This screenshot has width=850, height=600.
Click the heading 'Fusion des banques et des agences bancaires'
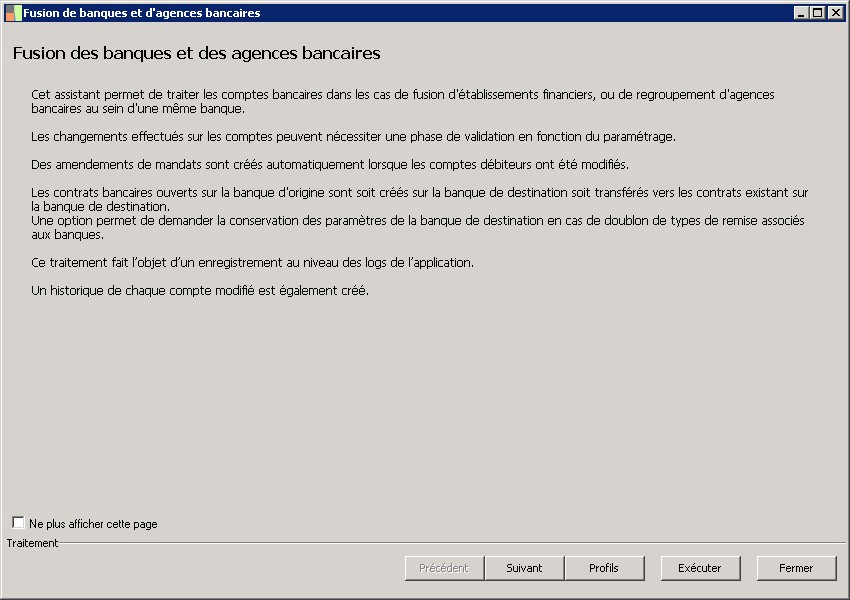pyautogui.click(x=196, y=53)
